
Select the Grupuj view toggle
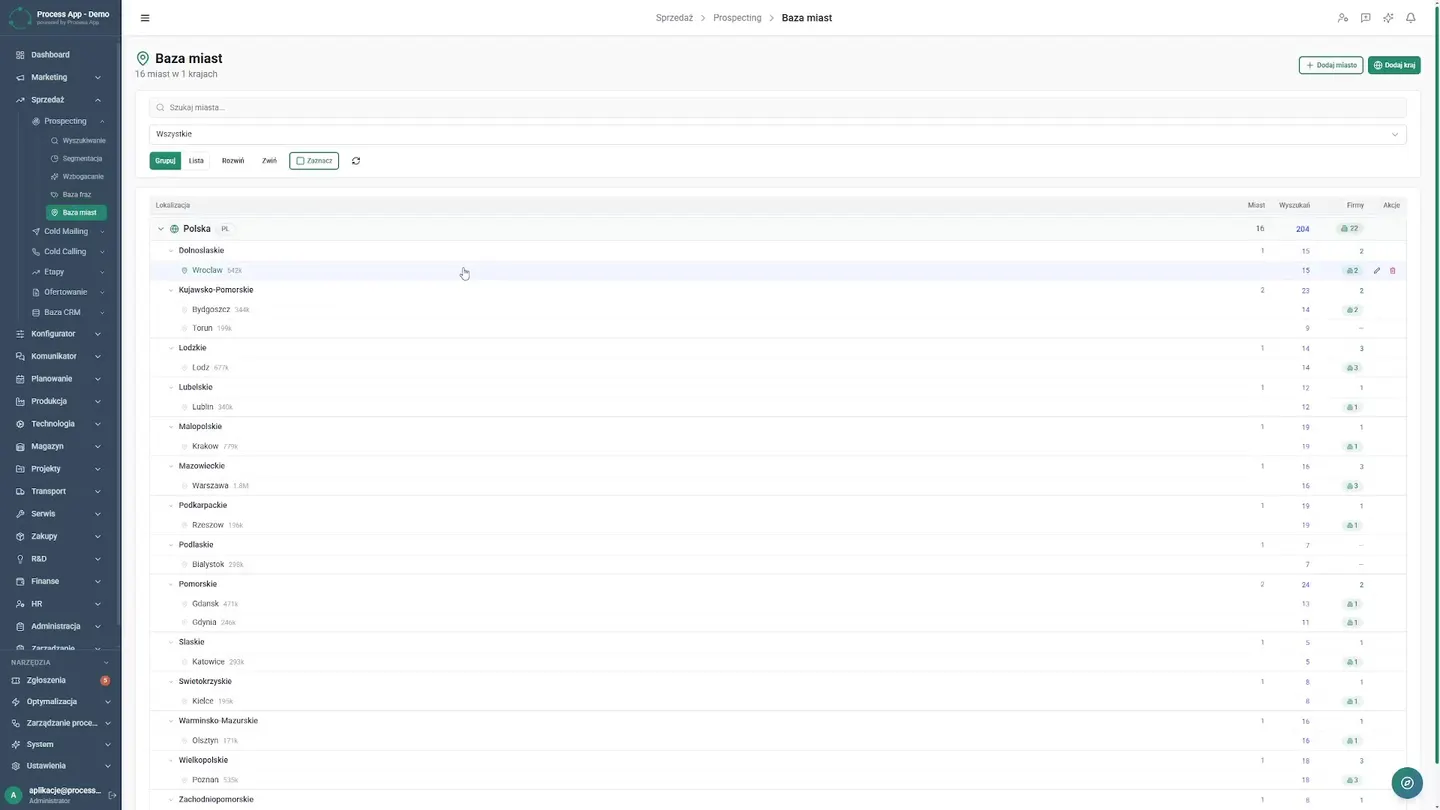pos(165,161)
